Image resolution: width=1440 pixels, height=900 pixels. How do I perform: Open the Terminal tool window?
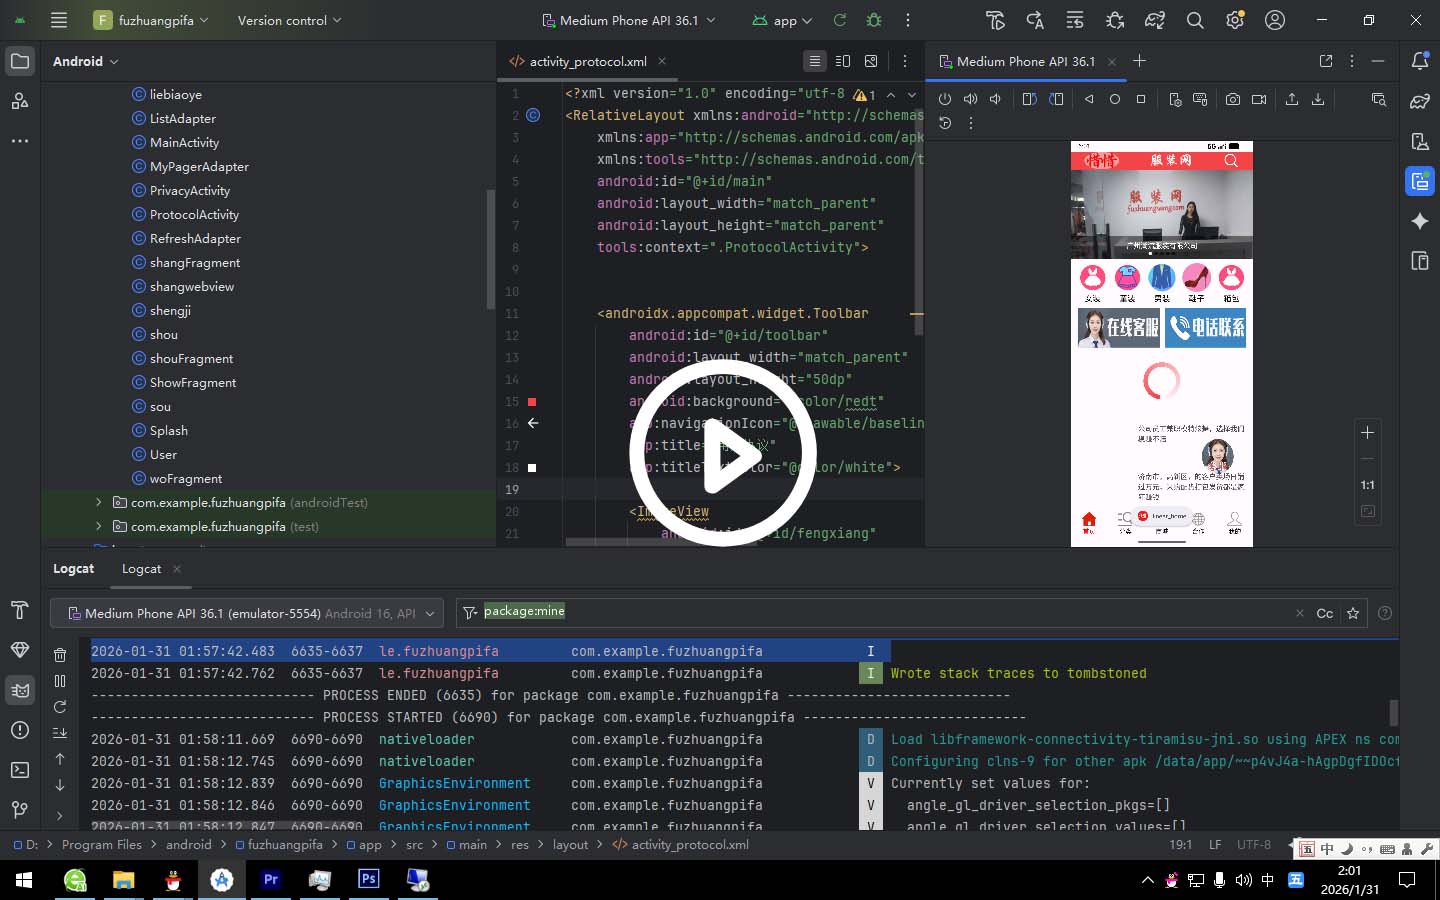point(19,770)
